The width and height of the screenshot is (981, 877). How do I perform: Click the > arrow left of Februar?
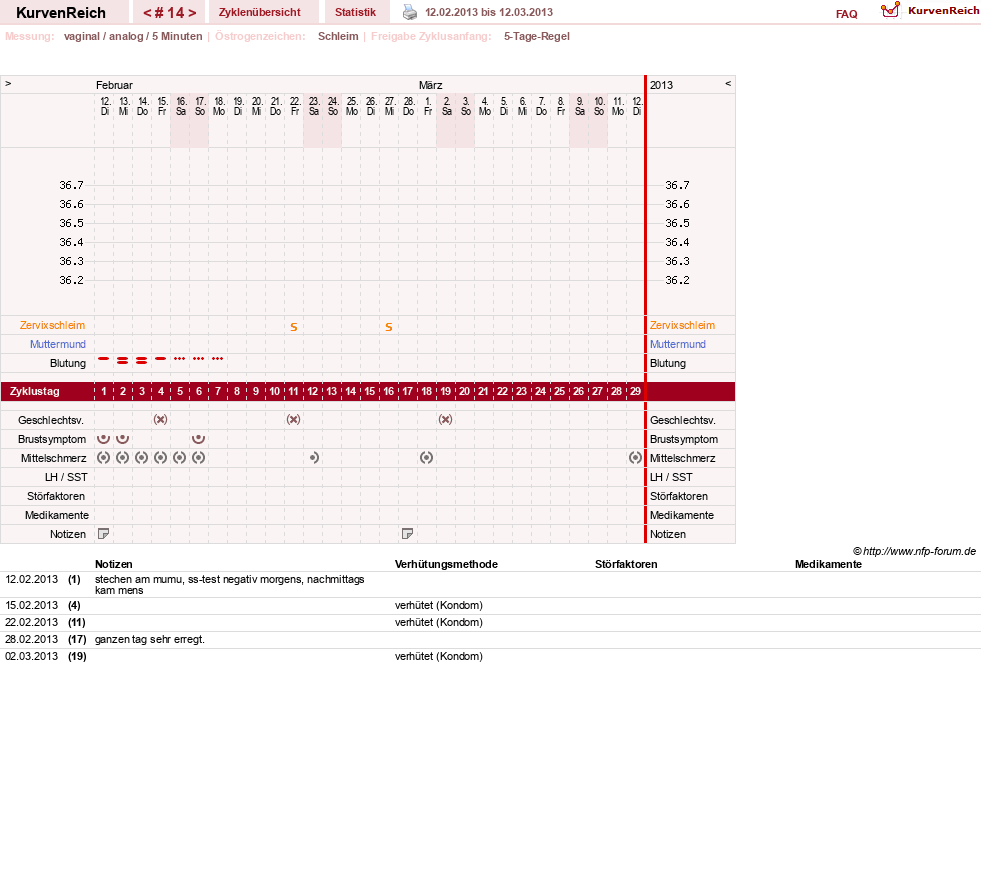(8, 83)
